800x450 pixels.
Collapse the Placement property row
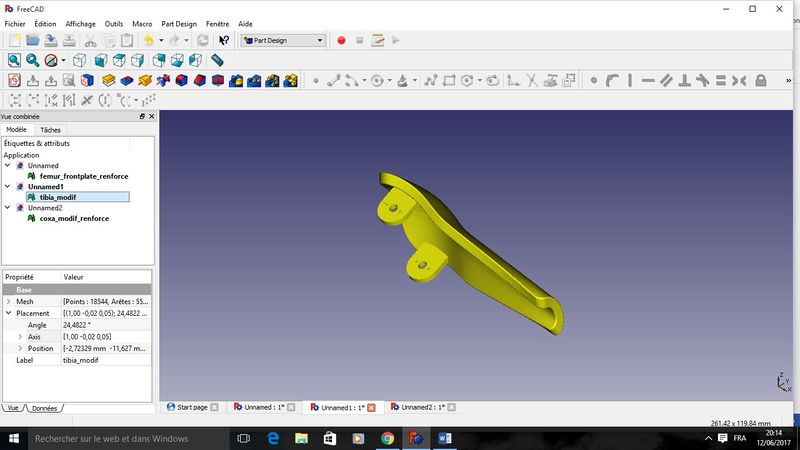coord(9,313)
